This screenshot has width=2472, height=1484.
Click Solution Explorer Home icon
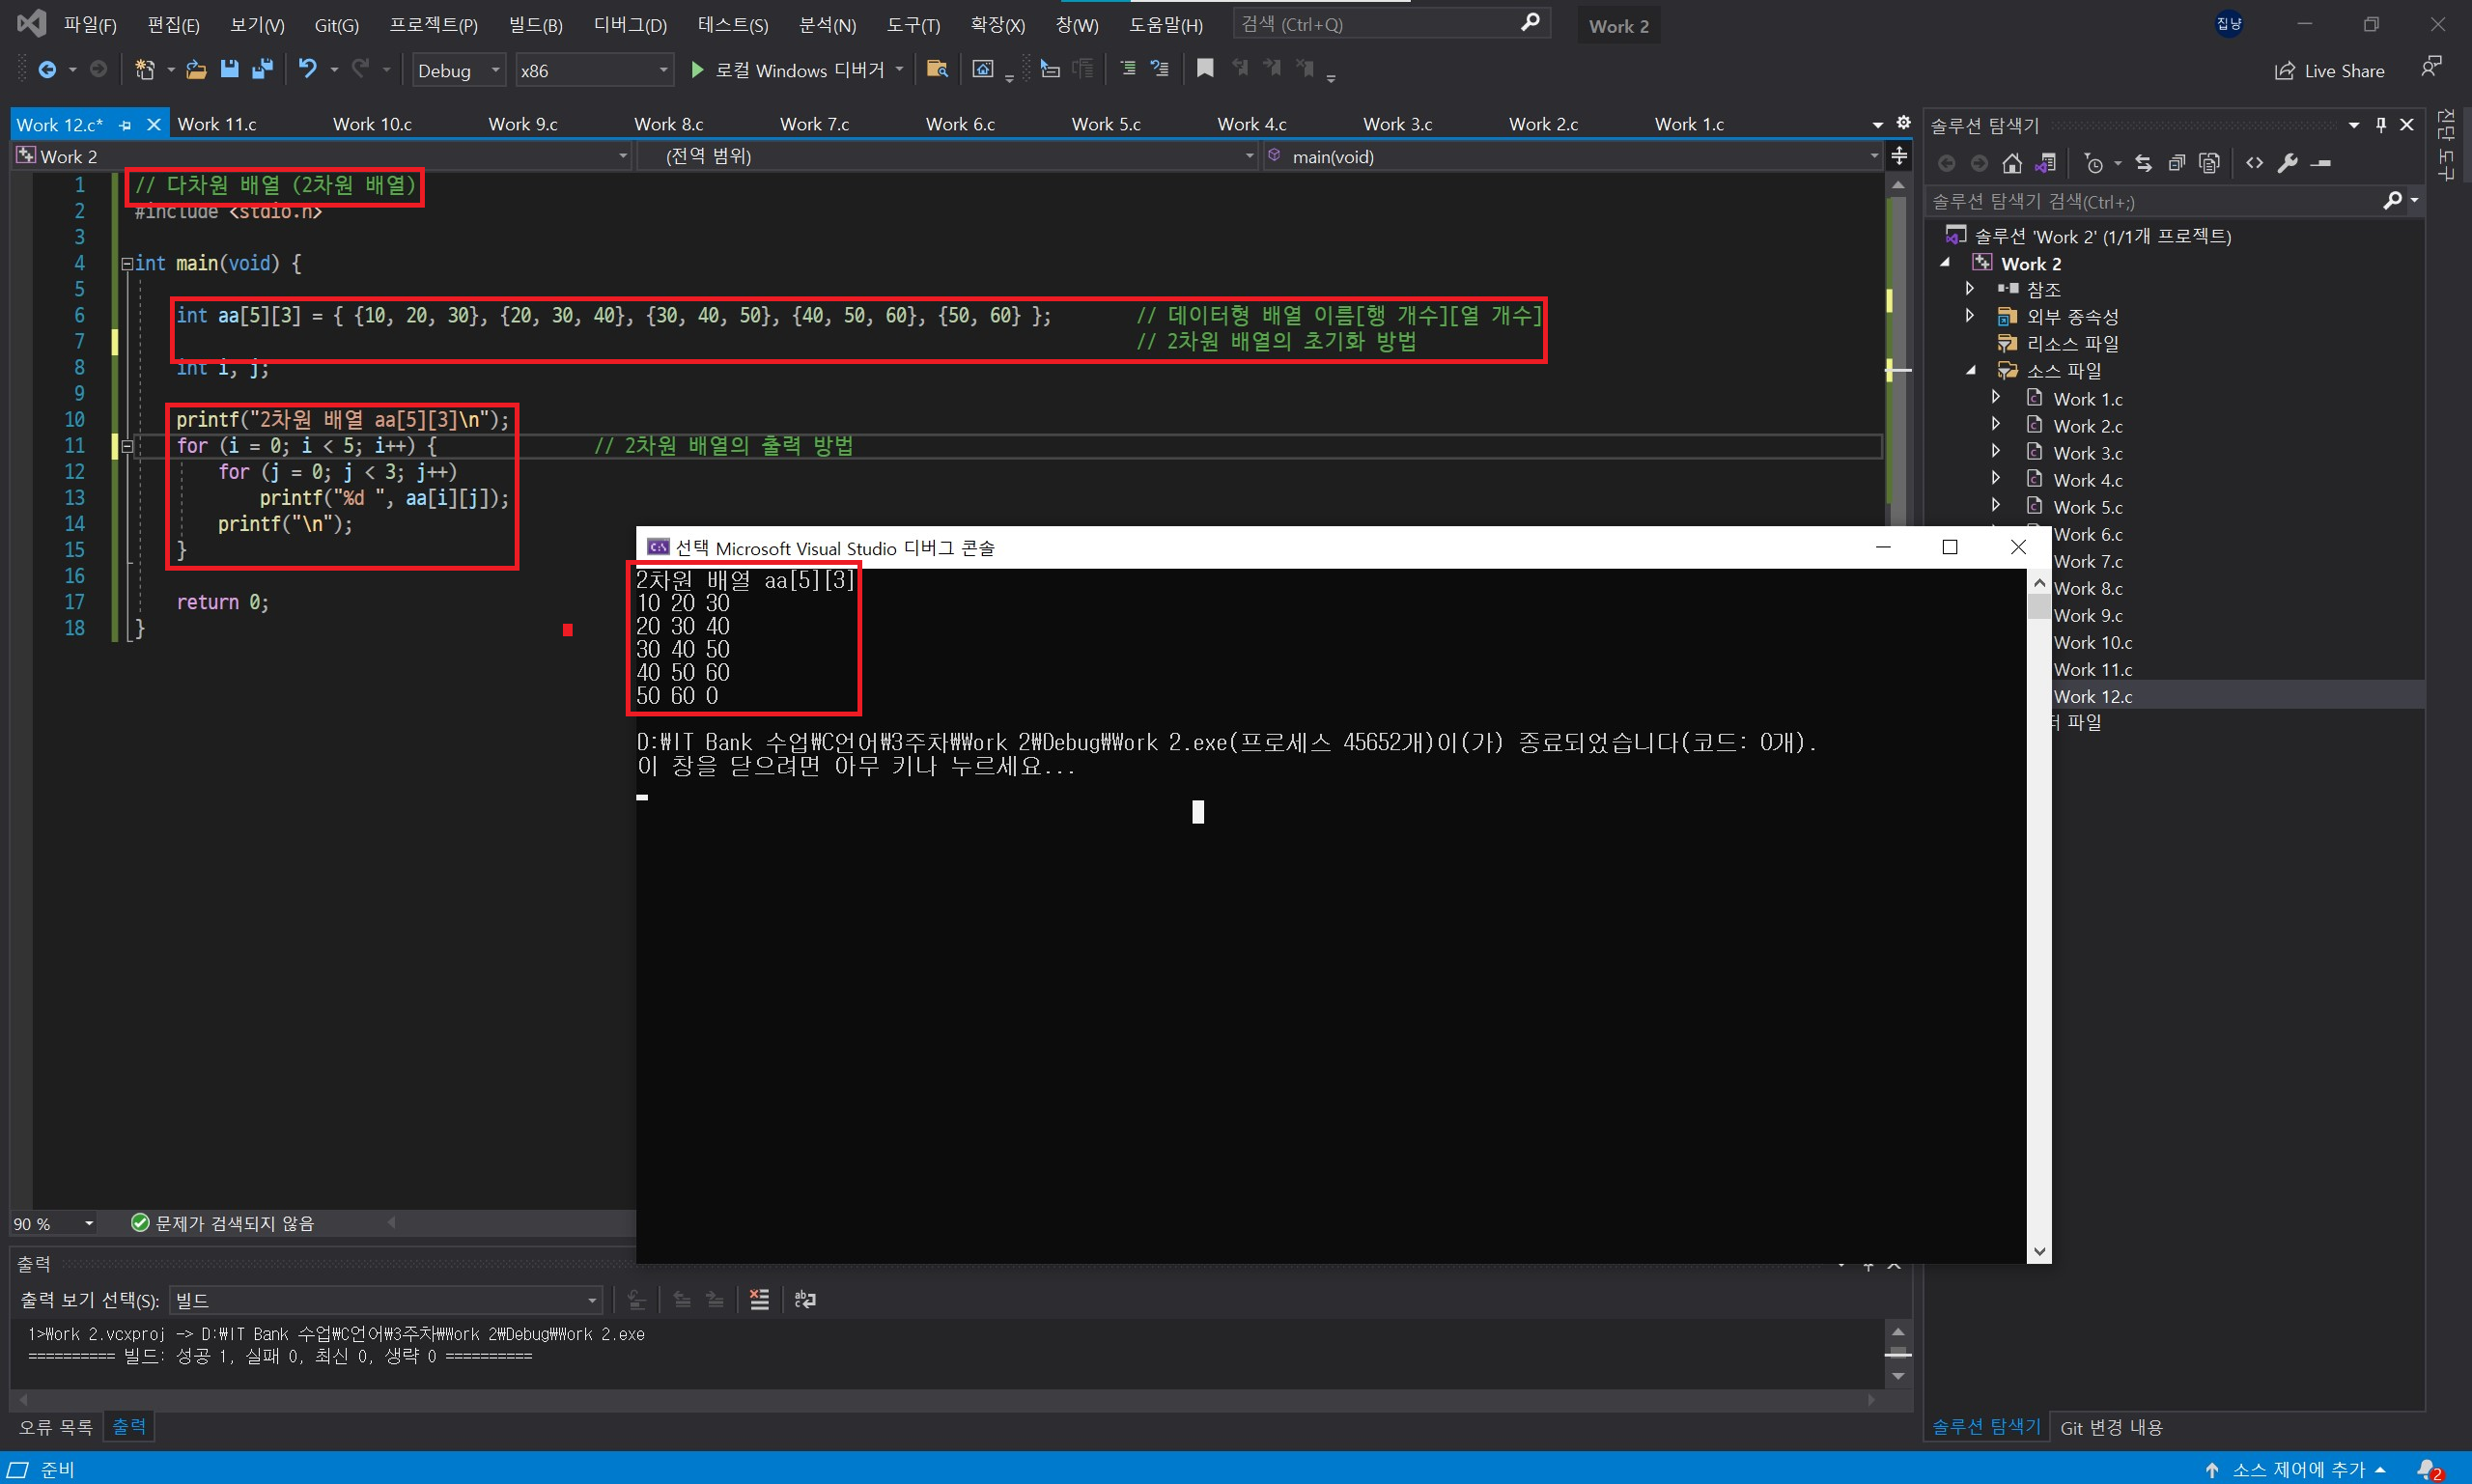tap(2012, 163)
